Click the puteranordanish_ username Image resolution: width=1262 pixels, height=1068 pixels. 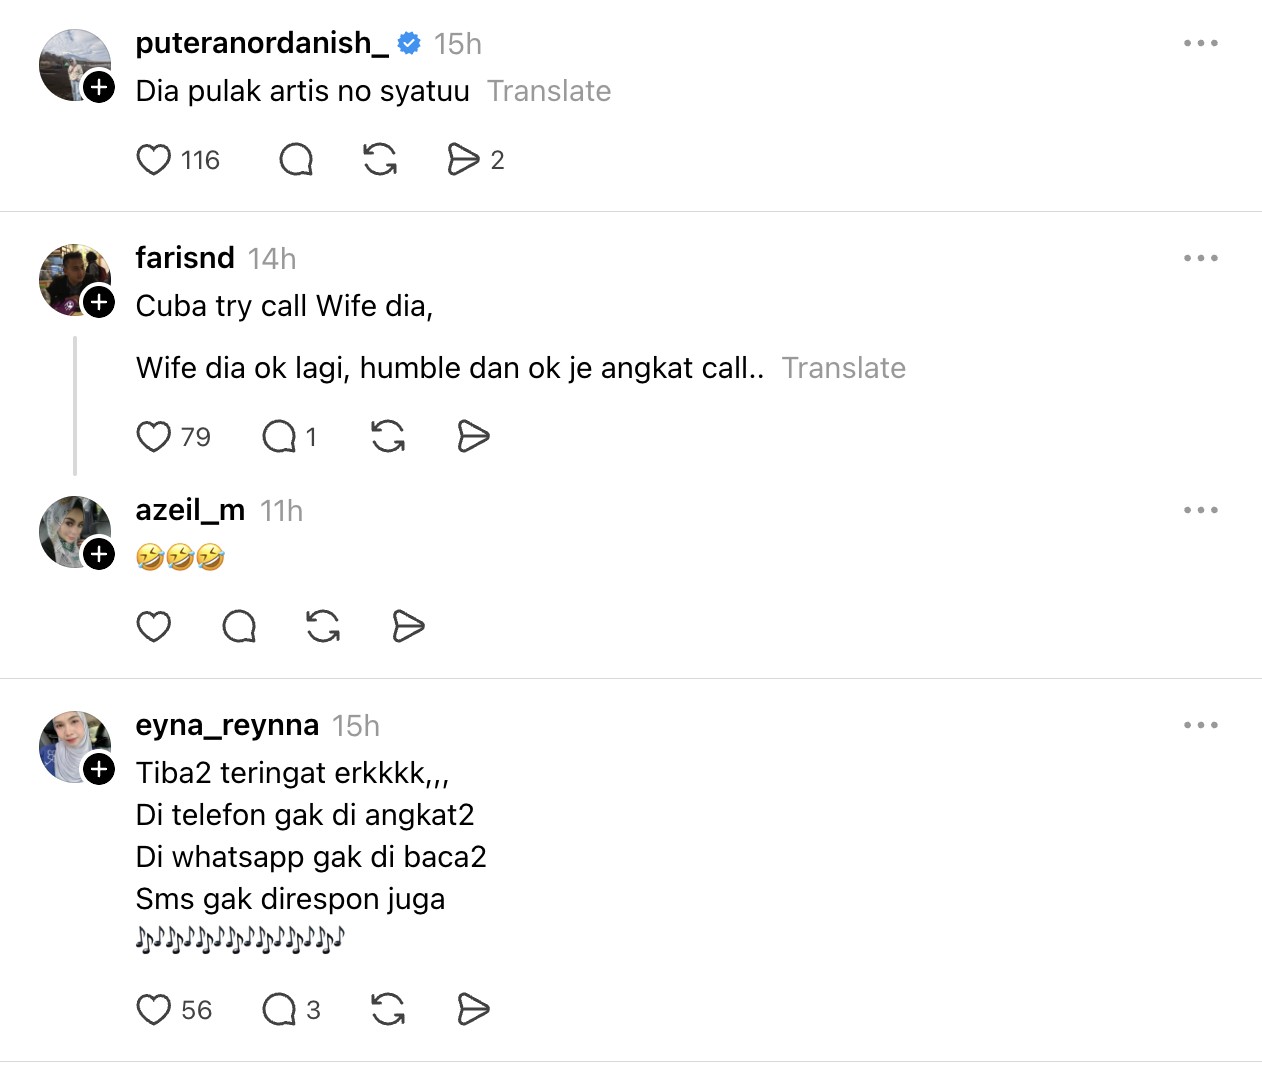coord(262,43)
